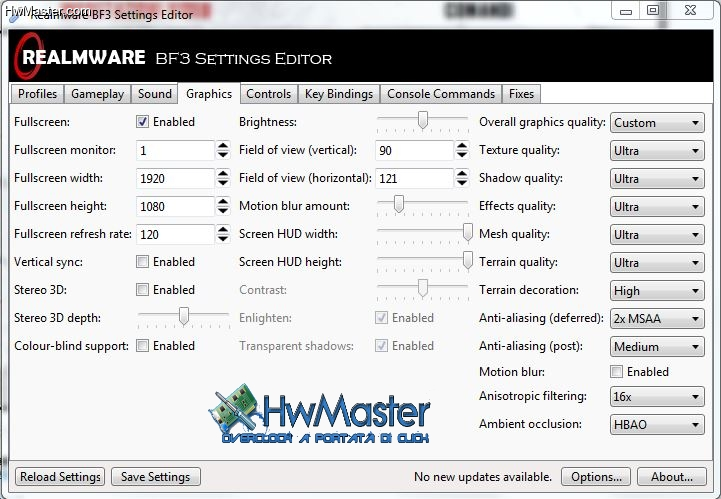Viewport: 721px width, 499px height.
Task: Open the About dialog
Action: pos(672,477)
